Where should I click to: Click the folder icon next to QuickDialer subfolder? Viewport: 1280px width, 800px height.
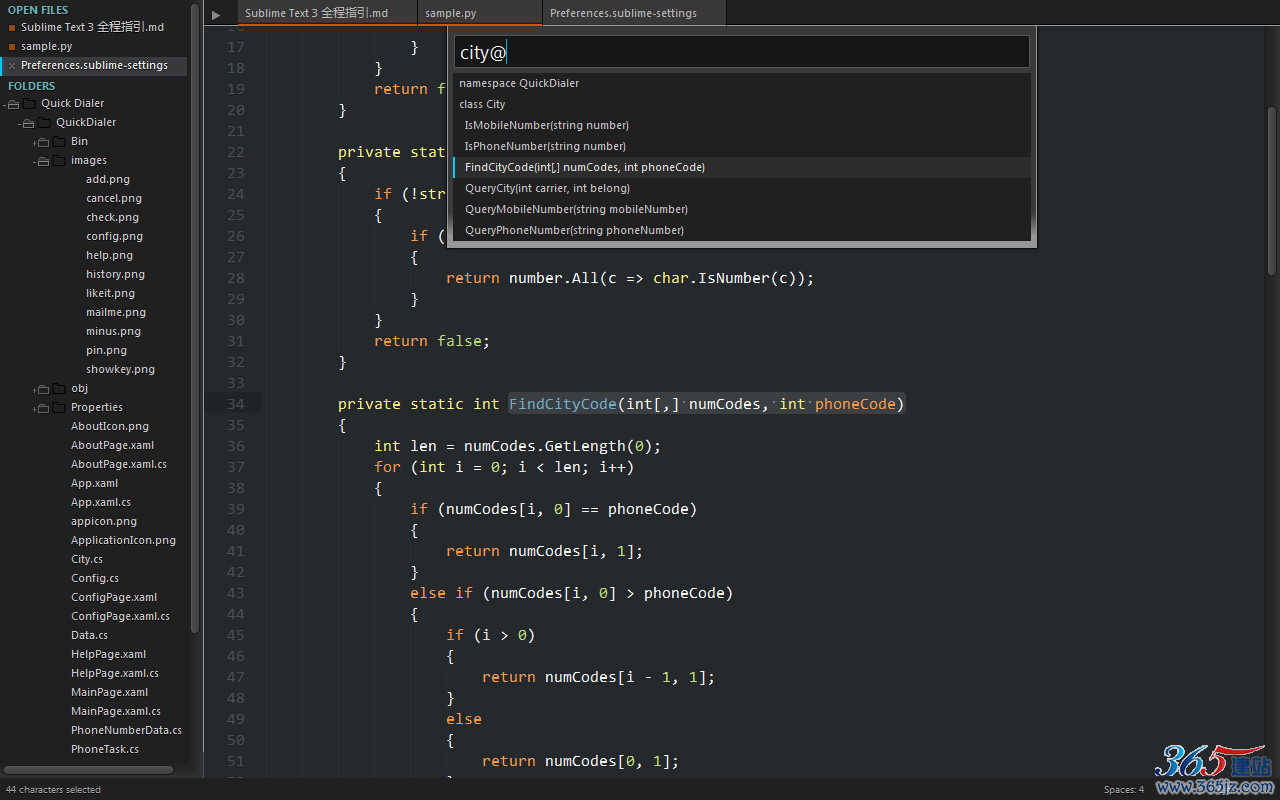point(44,123)
